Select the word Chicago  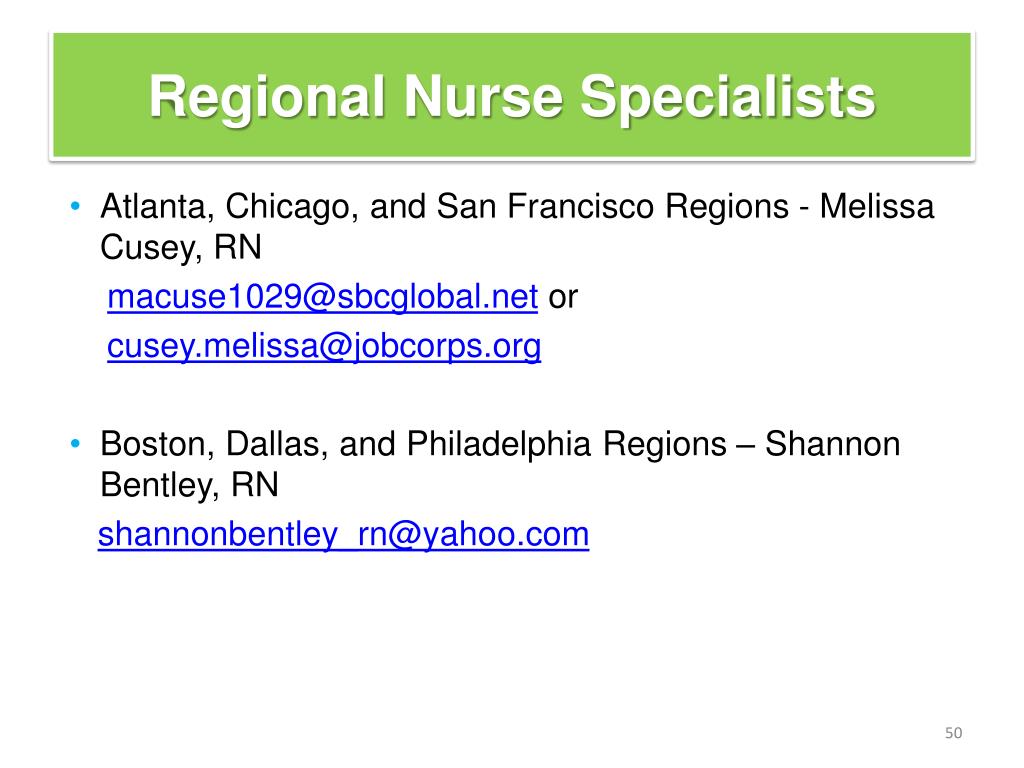(x=287, y=208)
